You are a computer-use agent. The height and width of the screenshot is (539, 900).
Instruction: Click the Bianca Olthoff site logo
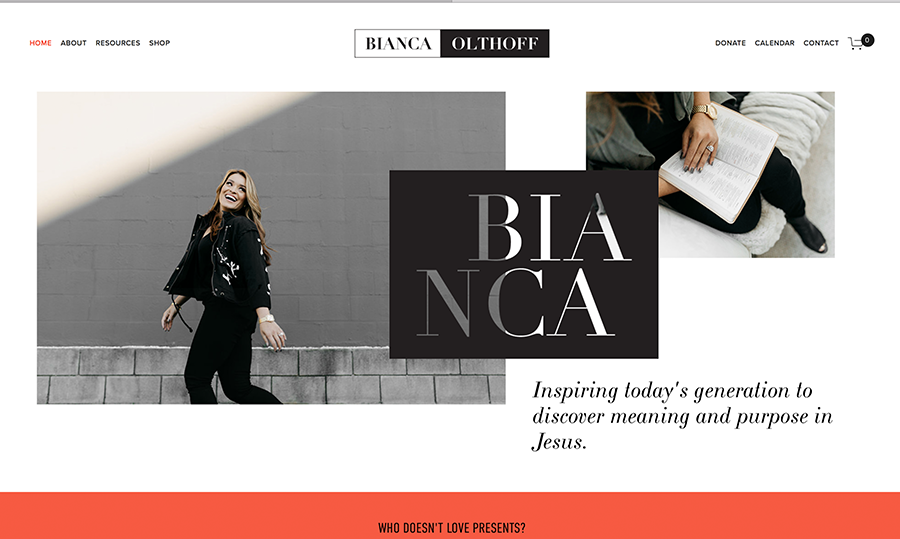(452, 43)
